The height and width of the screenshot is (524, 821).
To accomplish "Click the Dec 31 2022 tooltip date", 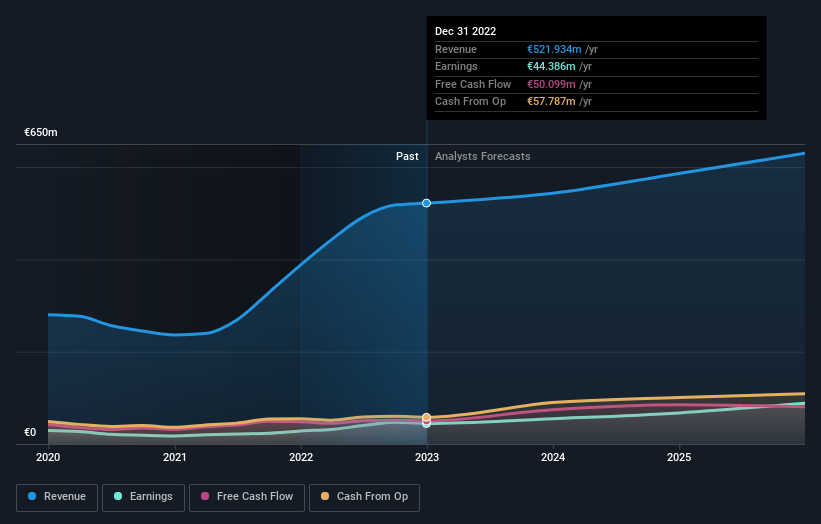I will (x=465, y=31).
